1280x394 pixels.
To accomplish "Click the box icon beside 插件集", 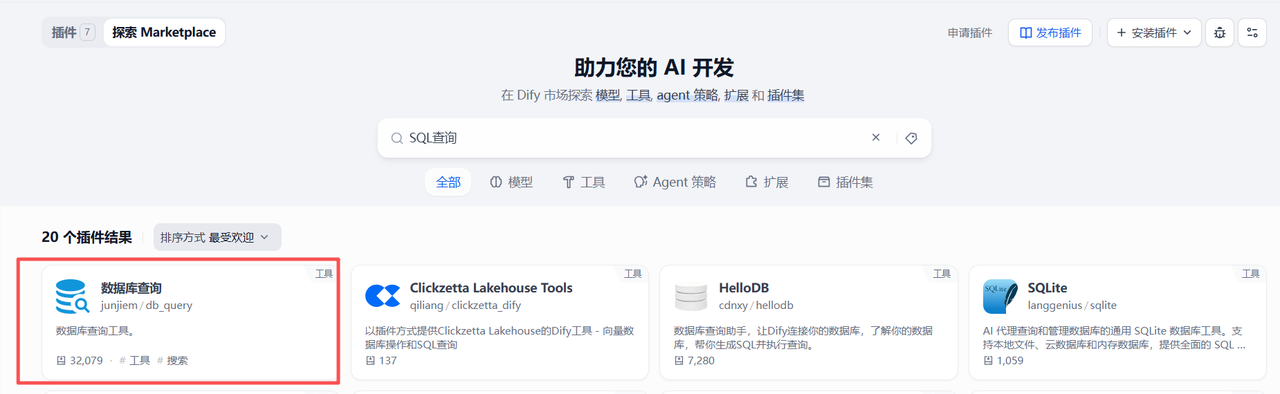I will [824, 182].
